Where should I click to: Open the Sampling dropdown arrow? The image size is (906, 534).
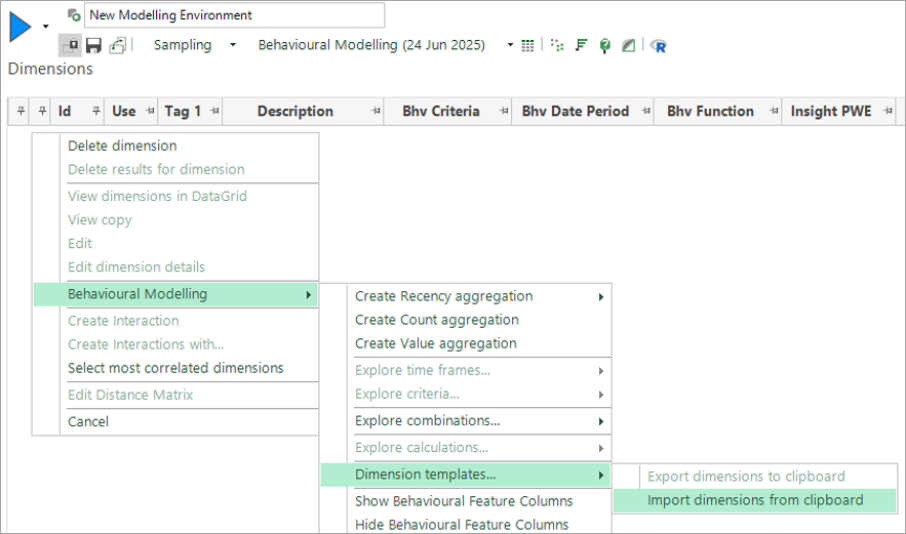tap(233, 45)
